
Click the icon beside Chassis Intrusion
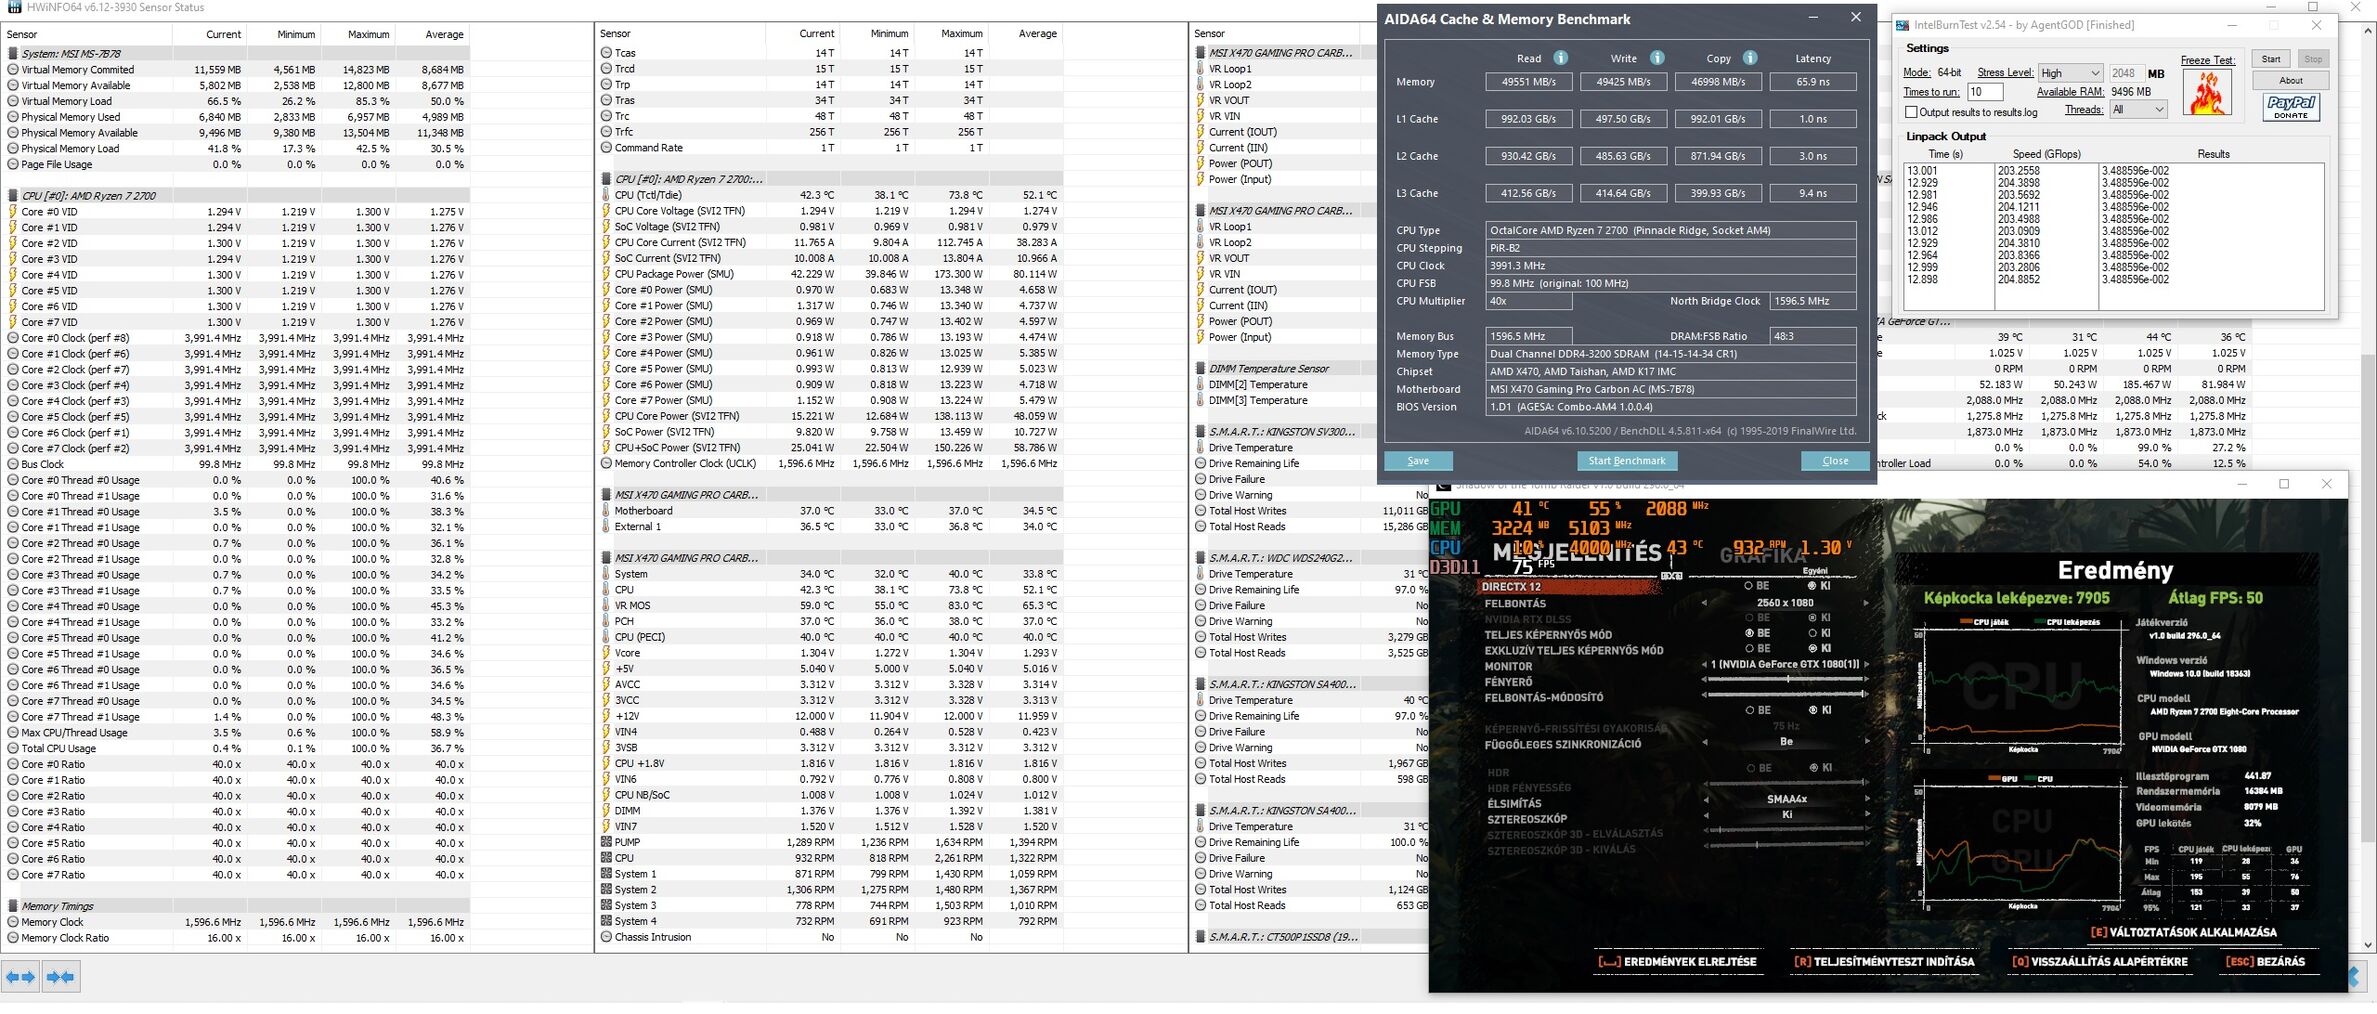click(x=606, y=937)
